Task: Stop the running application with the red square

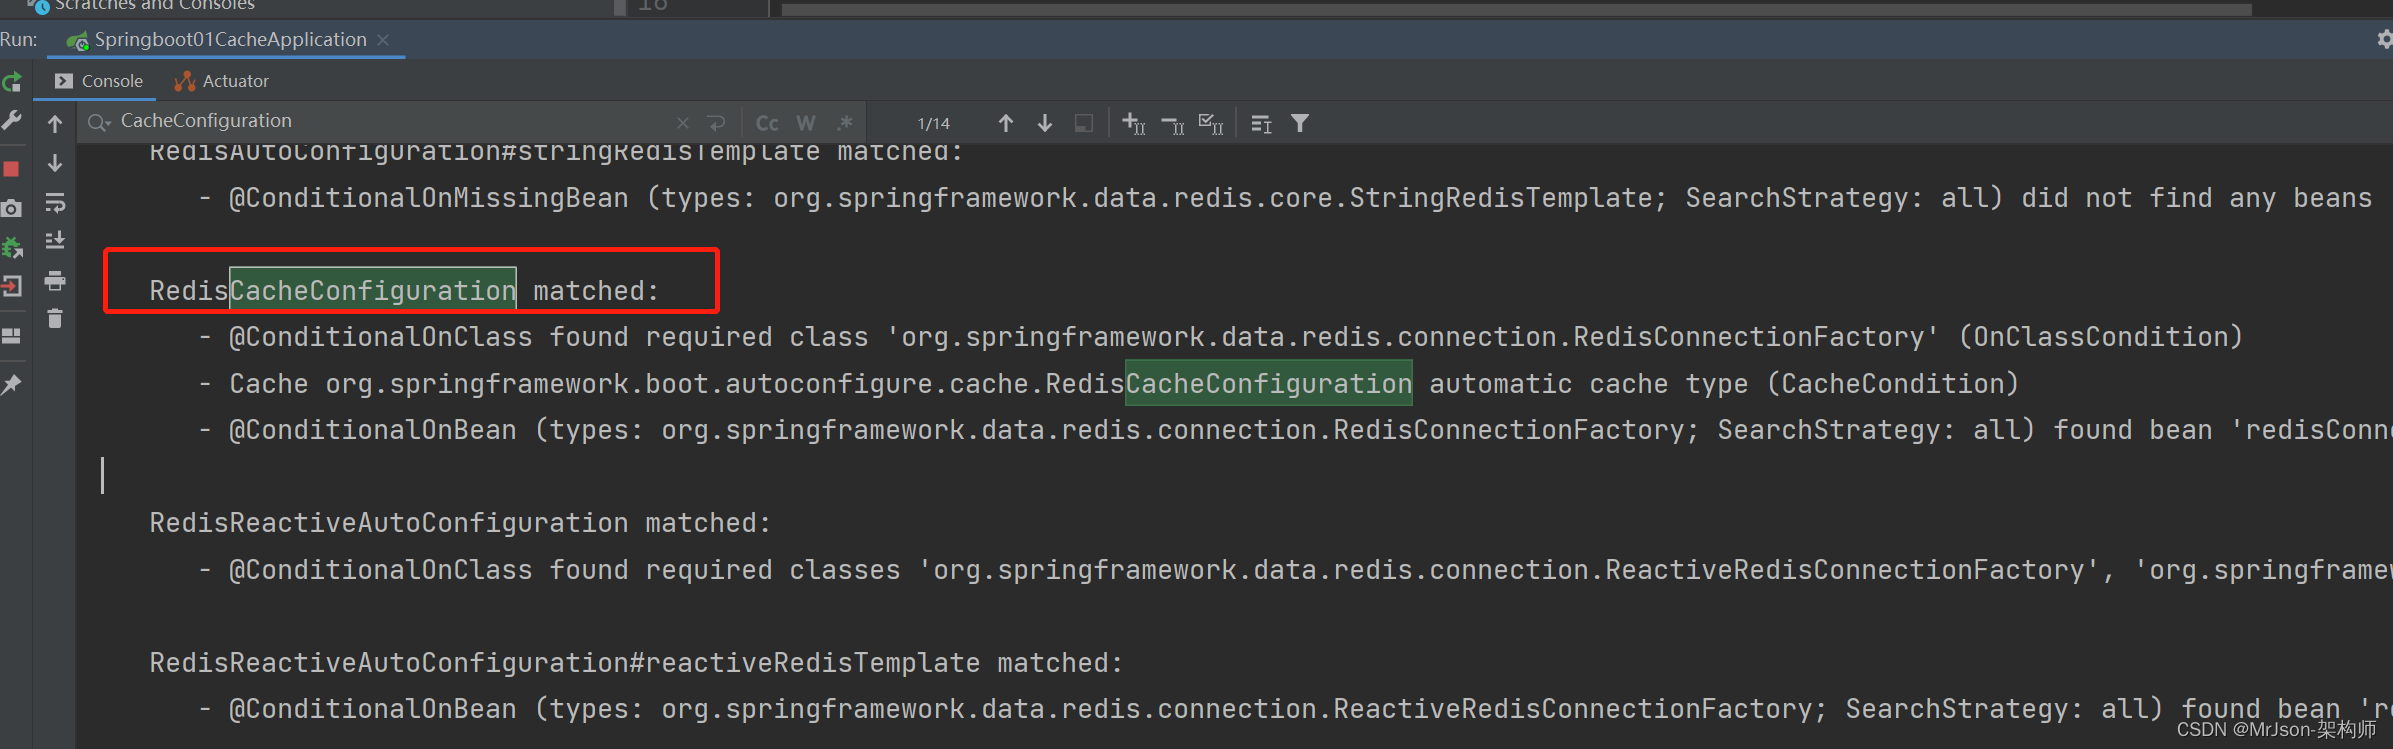Action: 12,168
